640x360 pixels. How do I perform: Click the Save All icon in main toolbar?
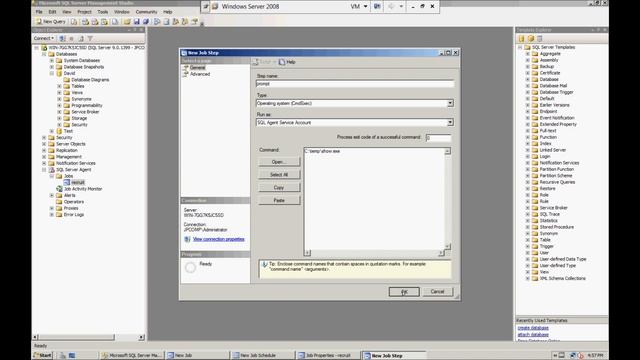click(x=146, y=22)
